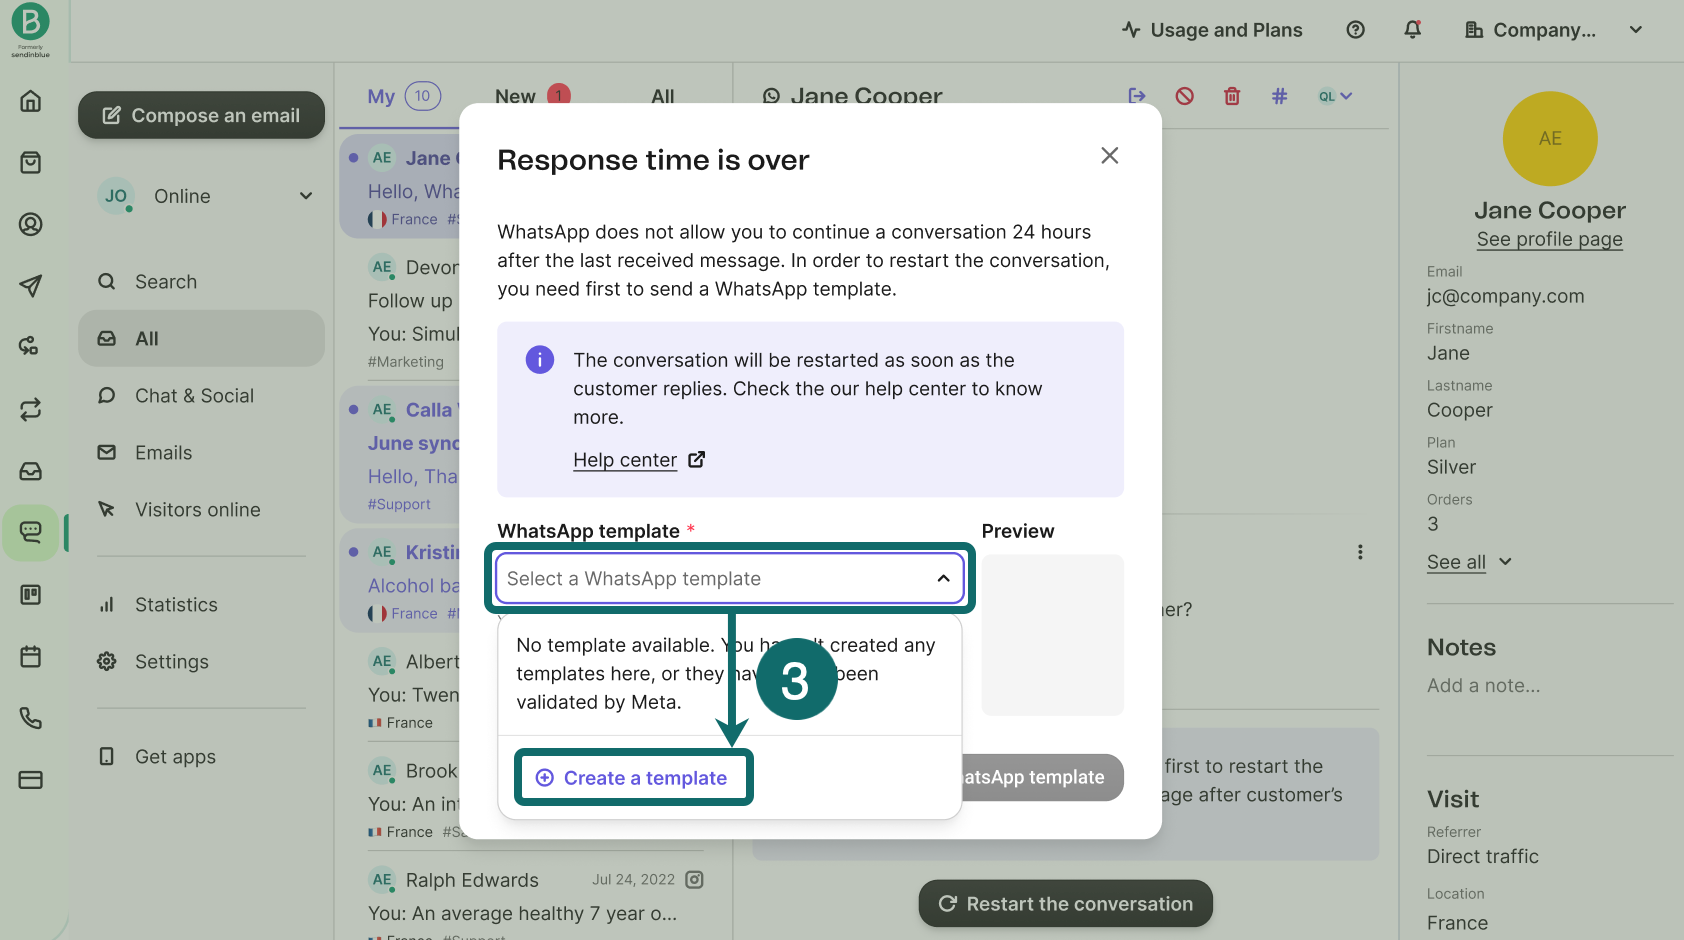This screenshot has height=940, width=1684.
Task: Click the home icon in left sidebar
Action: point(31,101)
